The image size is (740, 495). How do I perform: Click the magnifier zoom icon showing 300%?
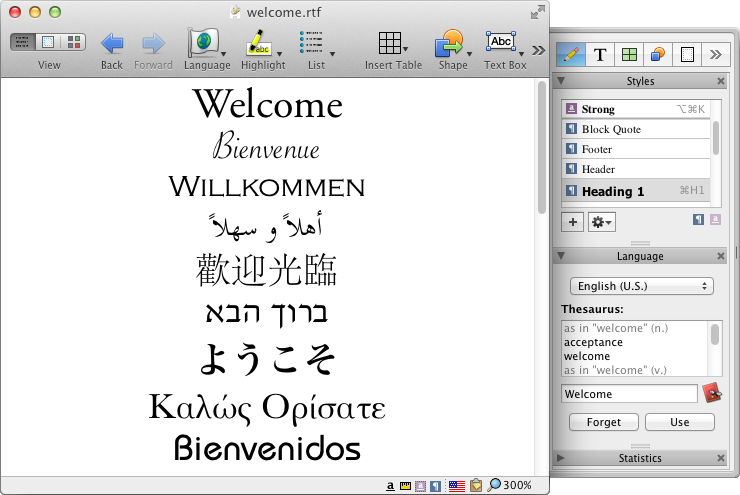point(493,485)
